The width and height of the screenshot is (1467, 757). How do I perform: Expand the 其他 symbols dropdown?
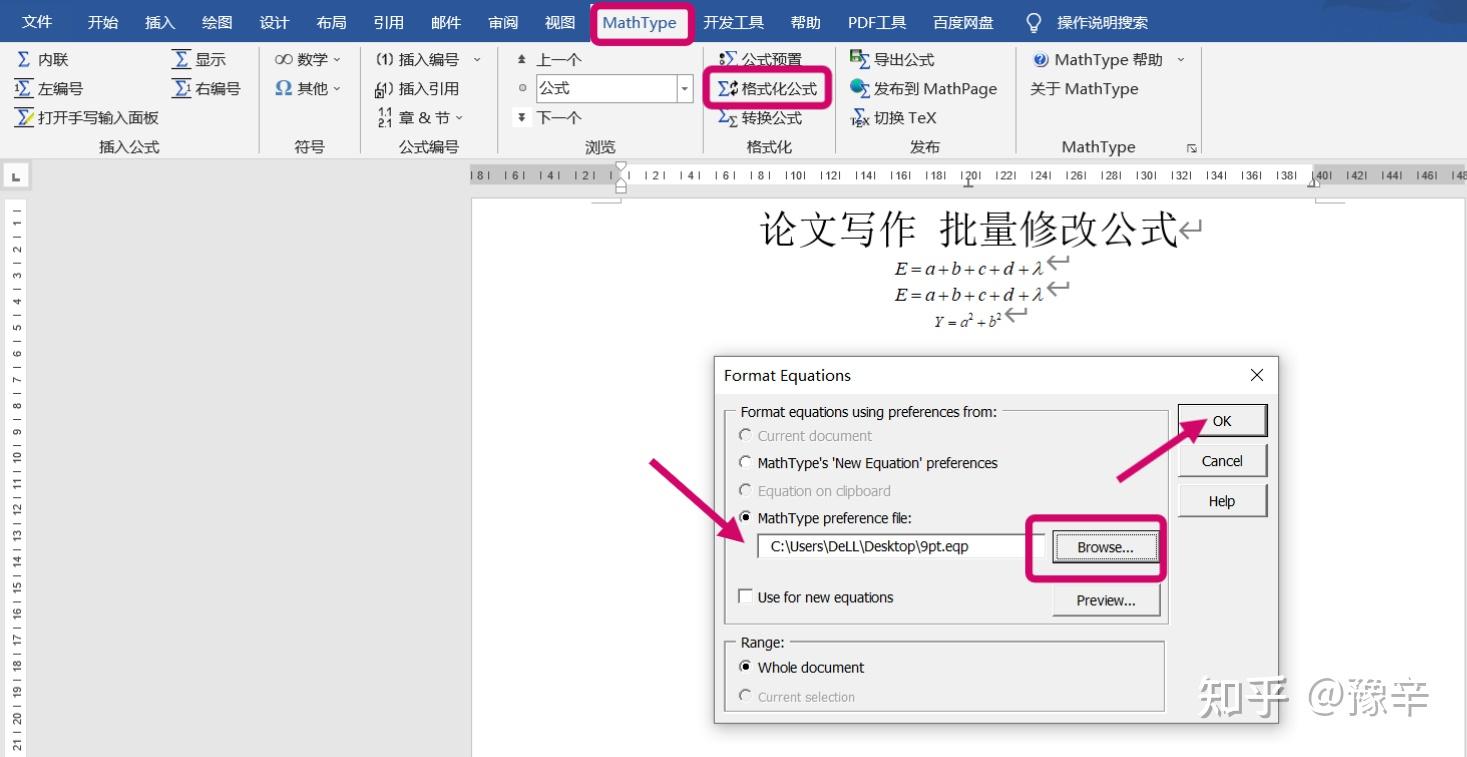(308, 89)
